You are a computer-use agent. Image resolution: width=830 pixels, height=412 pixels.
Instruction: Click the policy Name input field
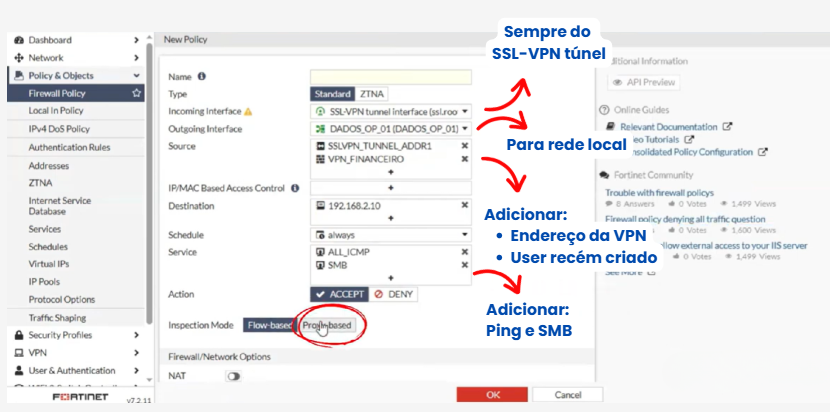click(x=390, y=76)
